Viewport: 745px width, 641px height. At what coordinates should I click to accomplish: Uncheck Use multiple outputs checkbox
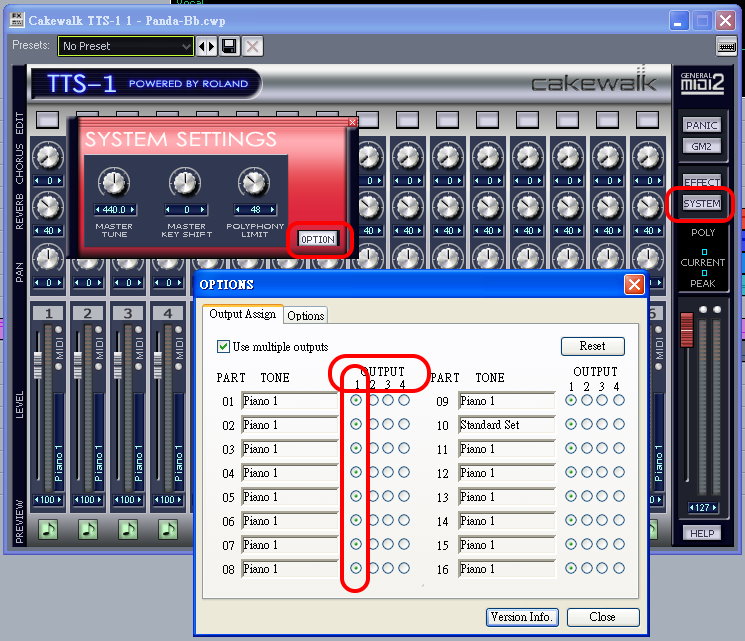tap(223, 346)
